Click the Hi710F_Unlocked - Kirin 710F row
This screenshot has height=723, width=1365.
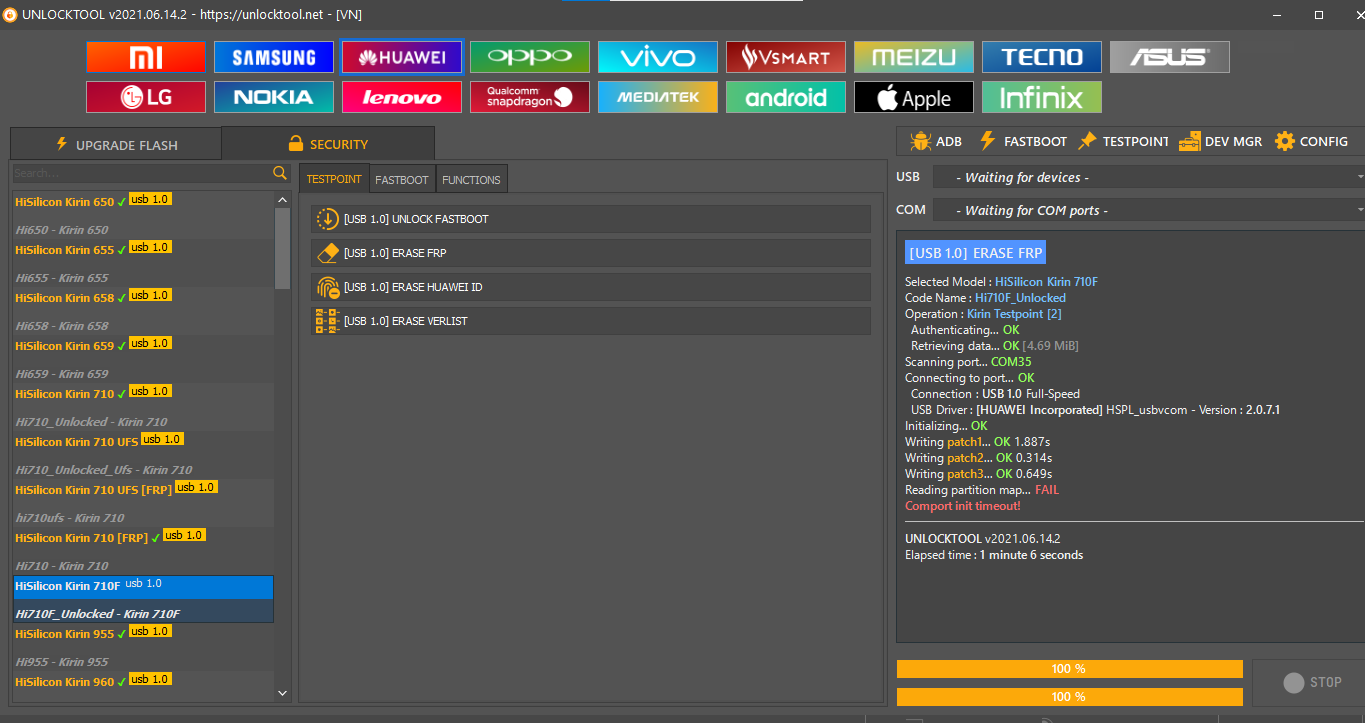[143, 613]
